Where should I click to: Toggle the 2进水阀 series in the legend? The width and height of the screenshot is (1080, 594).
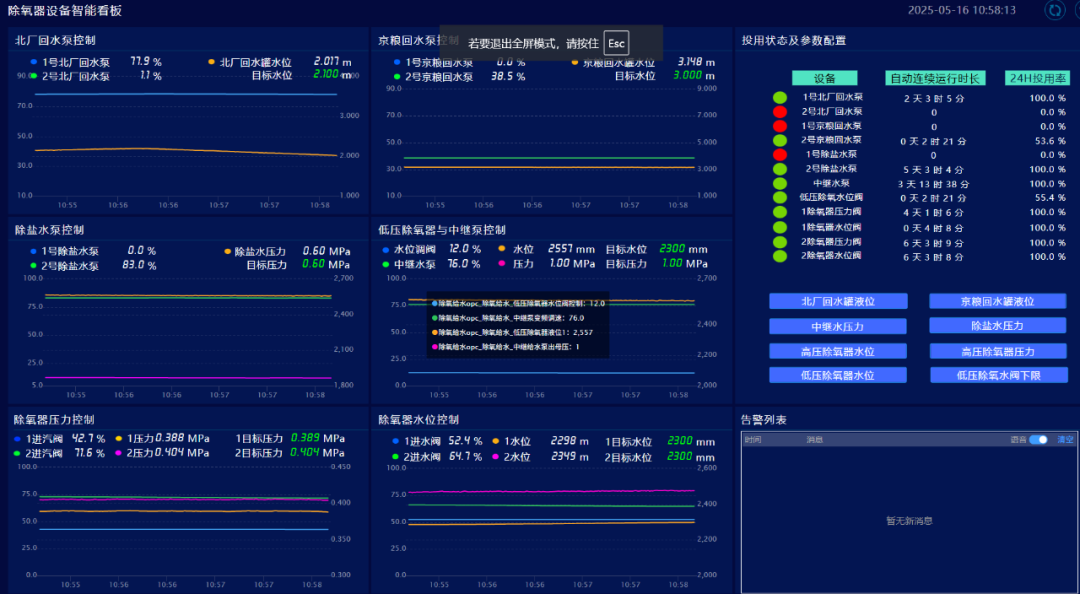pos(416,456)
